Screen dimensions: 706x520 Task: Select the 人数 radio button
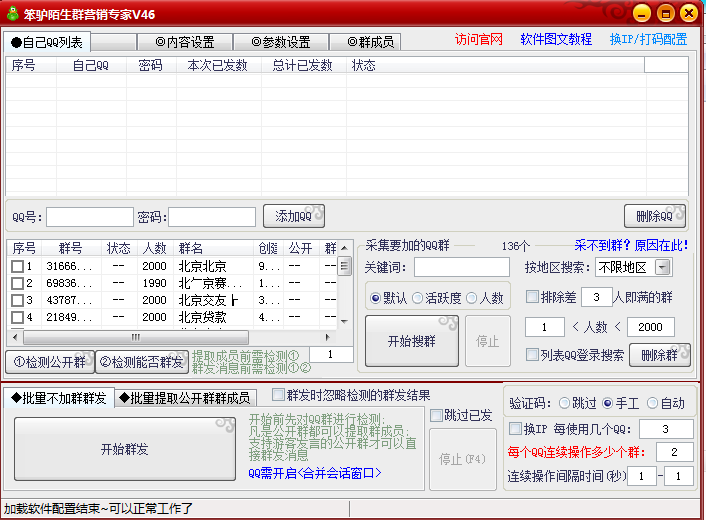(x=471, y=298)
